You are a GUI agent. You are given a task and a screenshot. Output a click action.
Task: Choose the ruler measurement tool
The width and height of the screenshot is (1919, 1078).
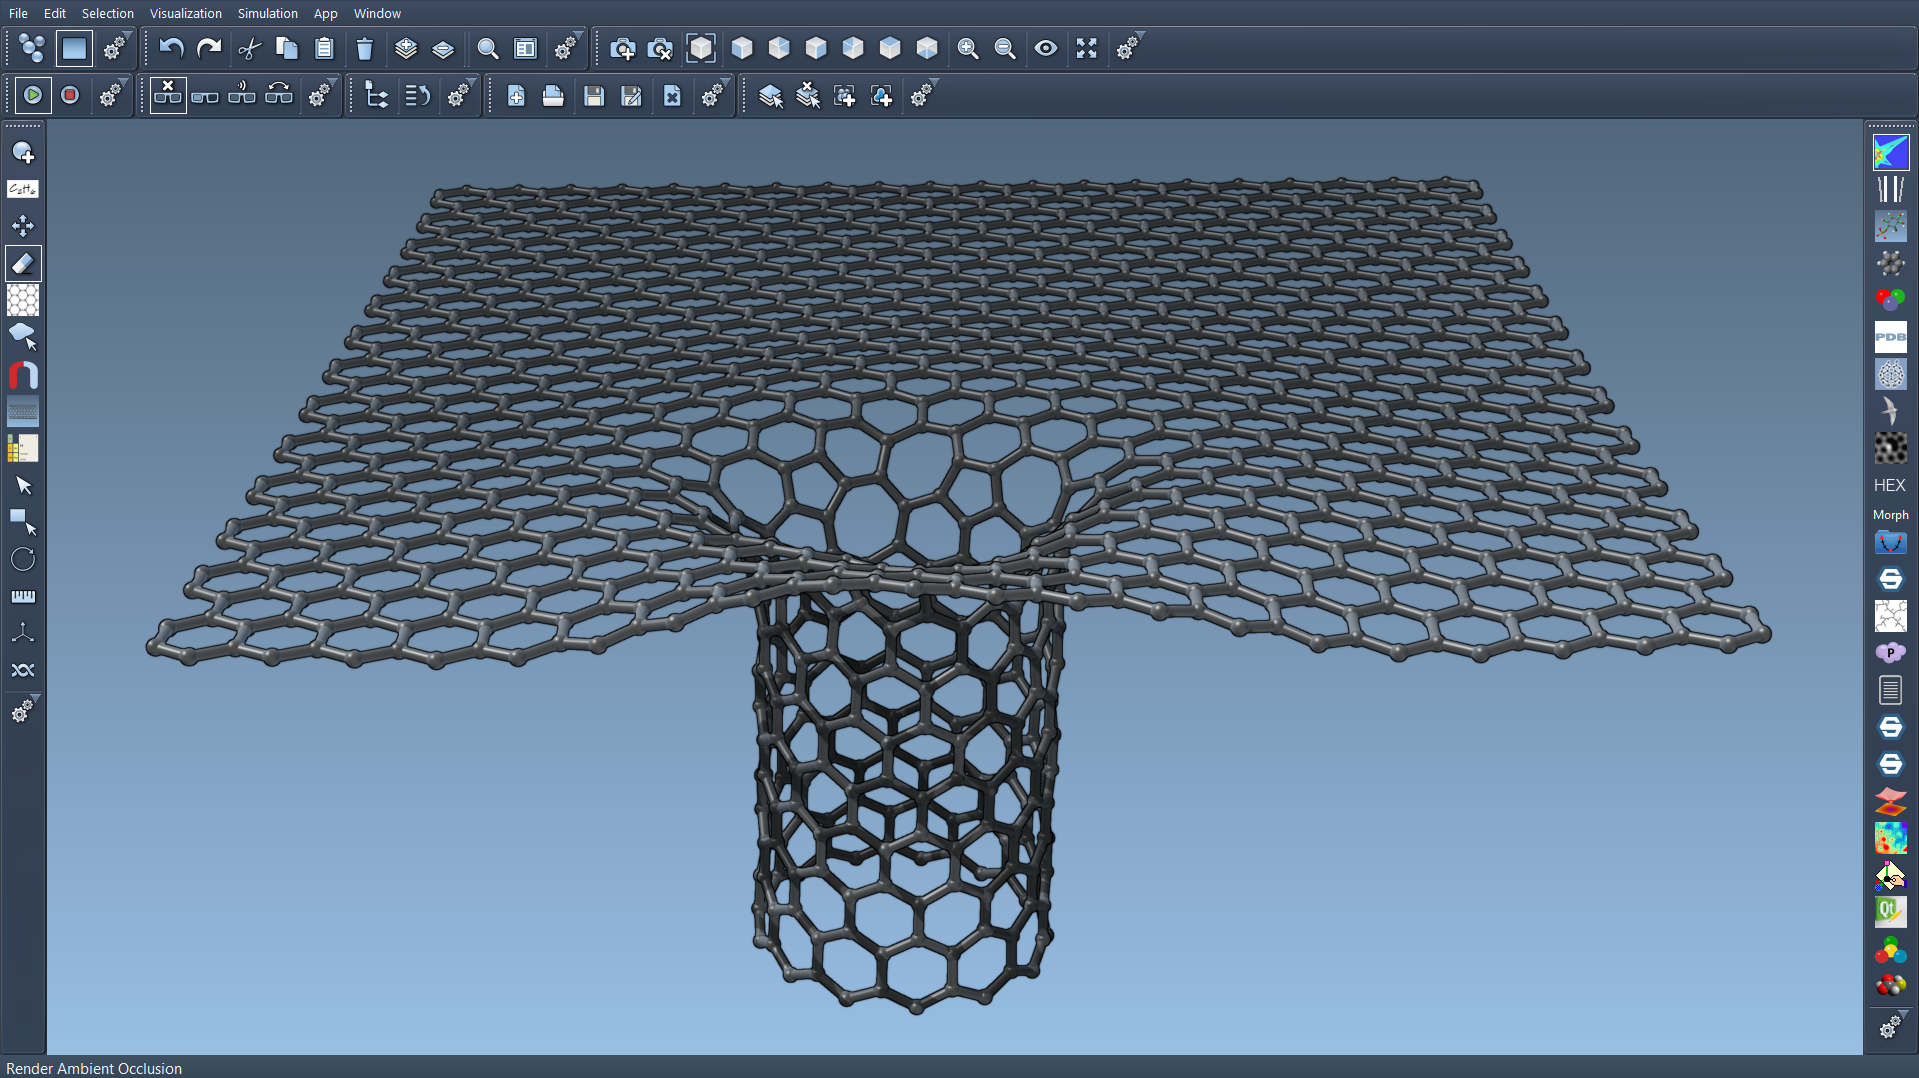click(23, 597)
